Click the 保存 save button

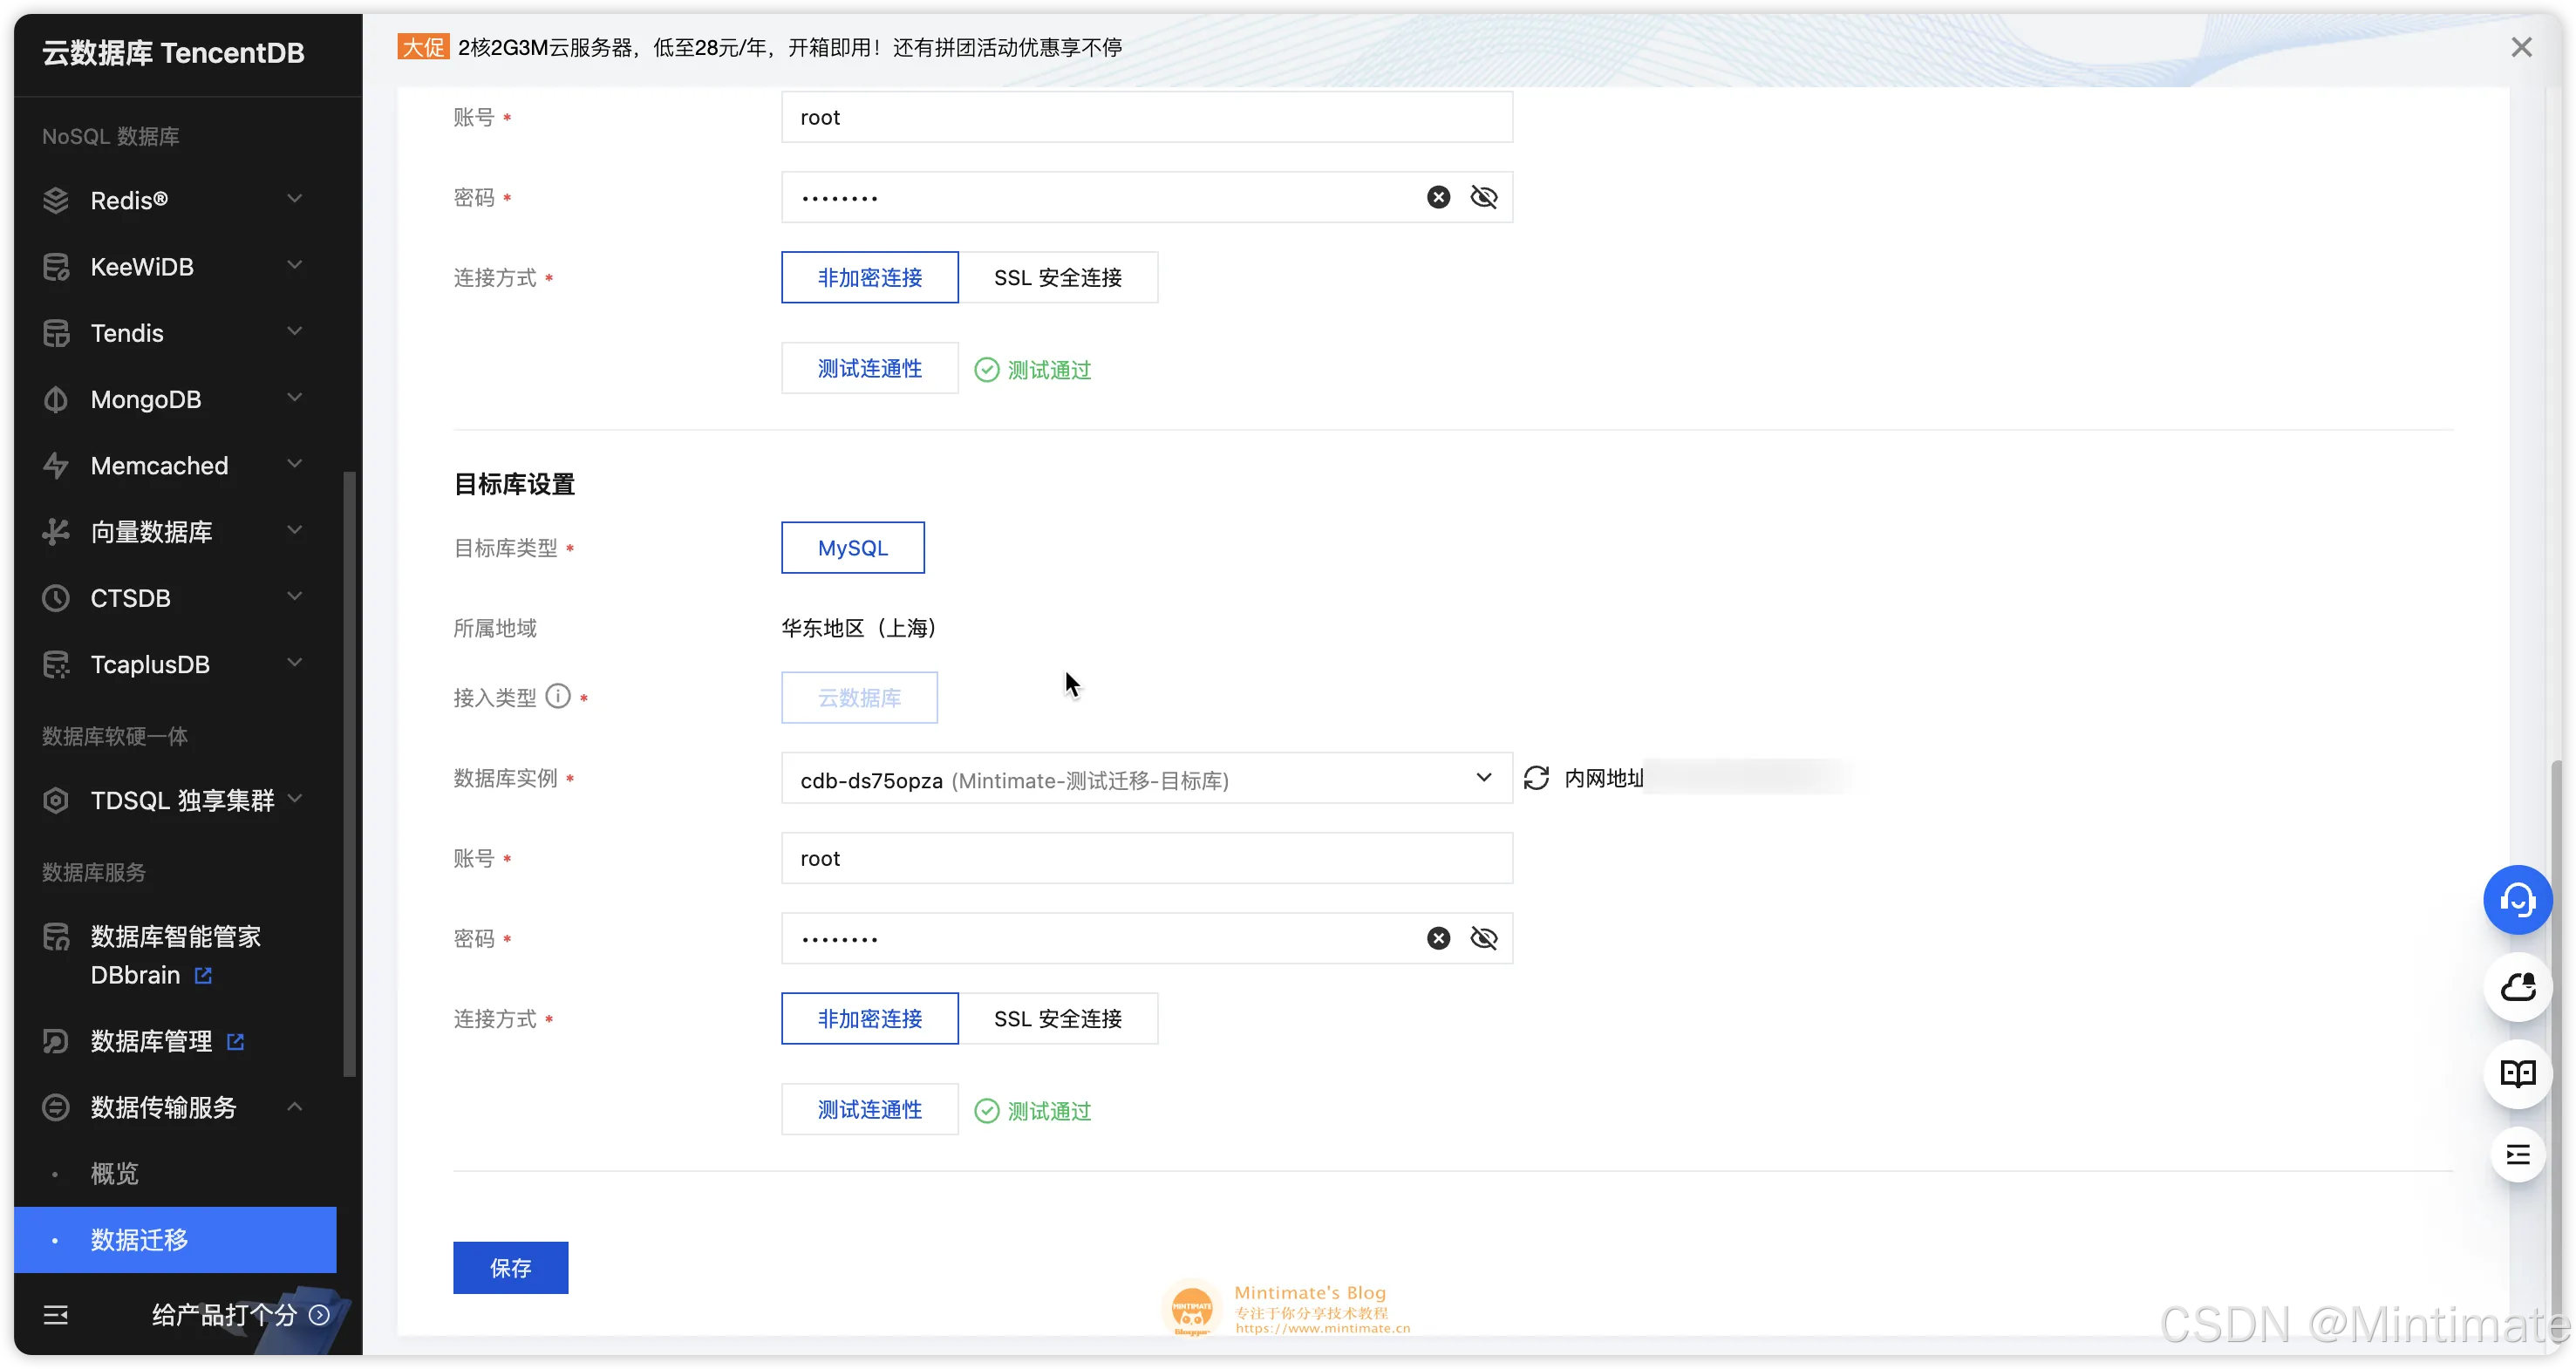[x=510, y=1267]
